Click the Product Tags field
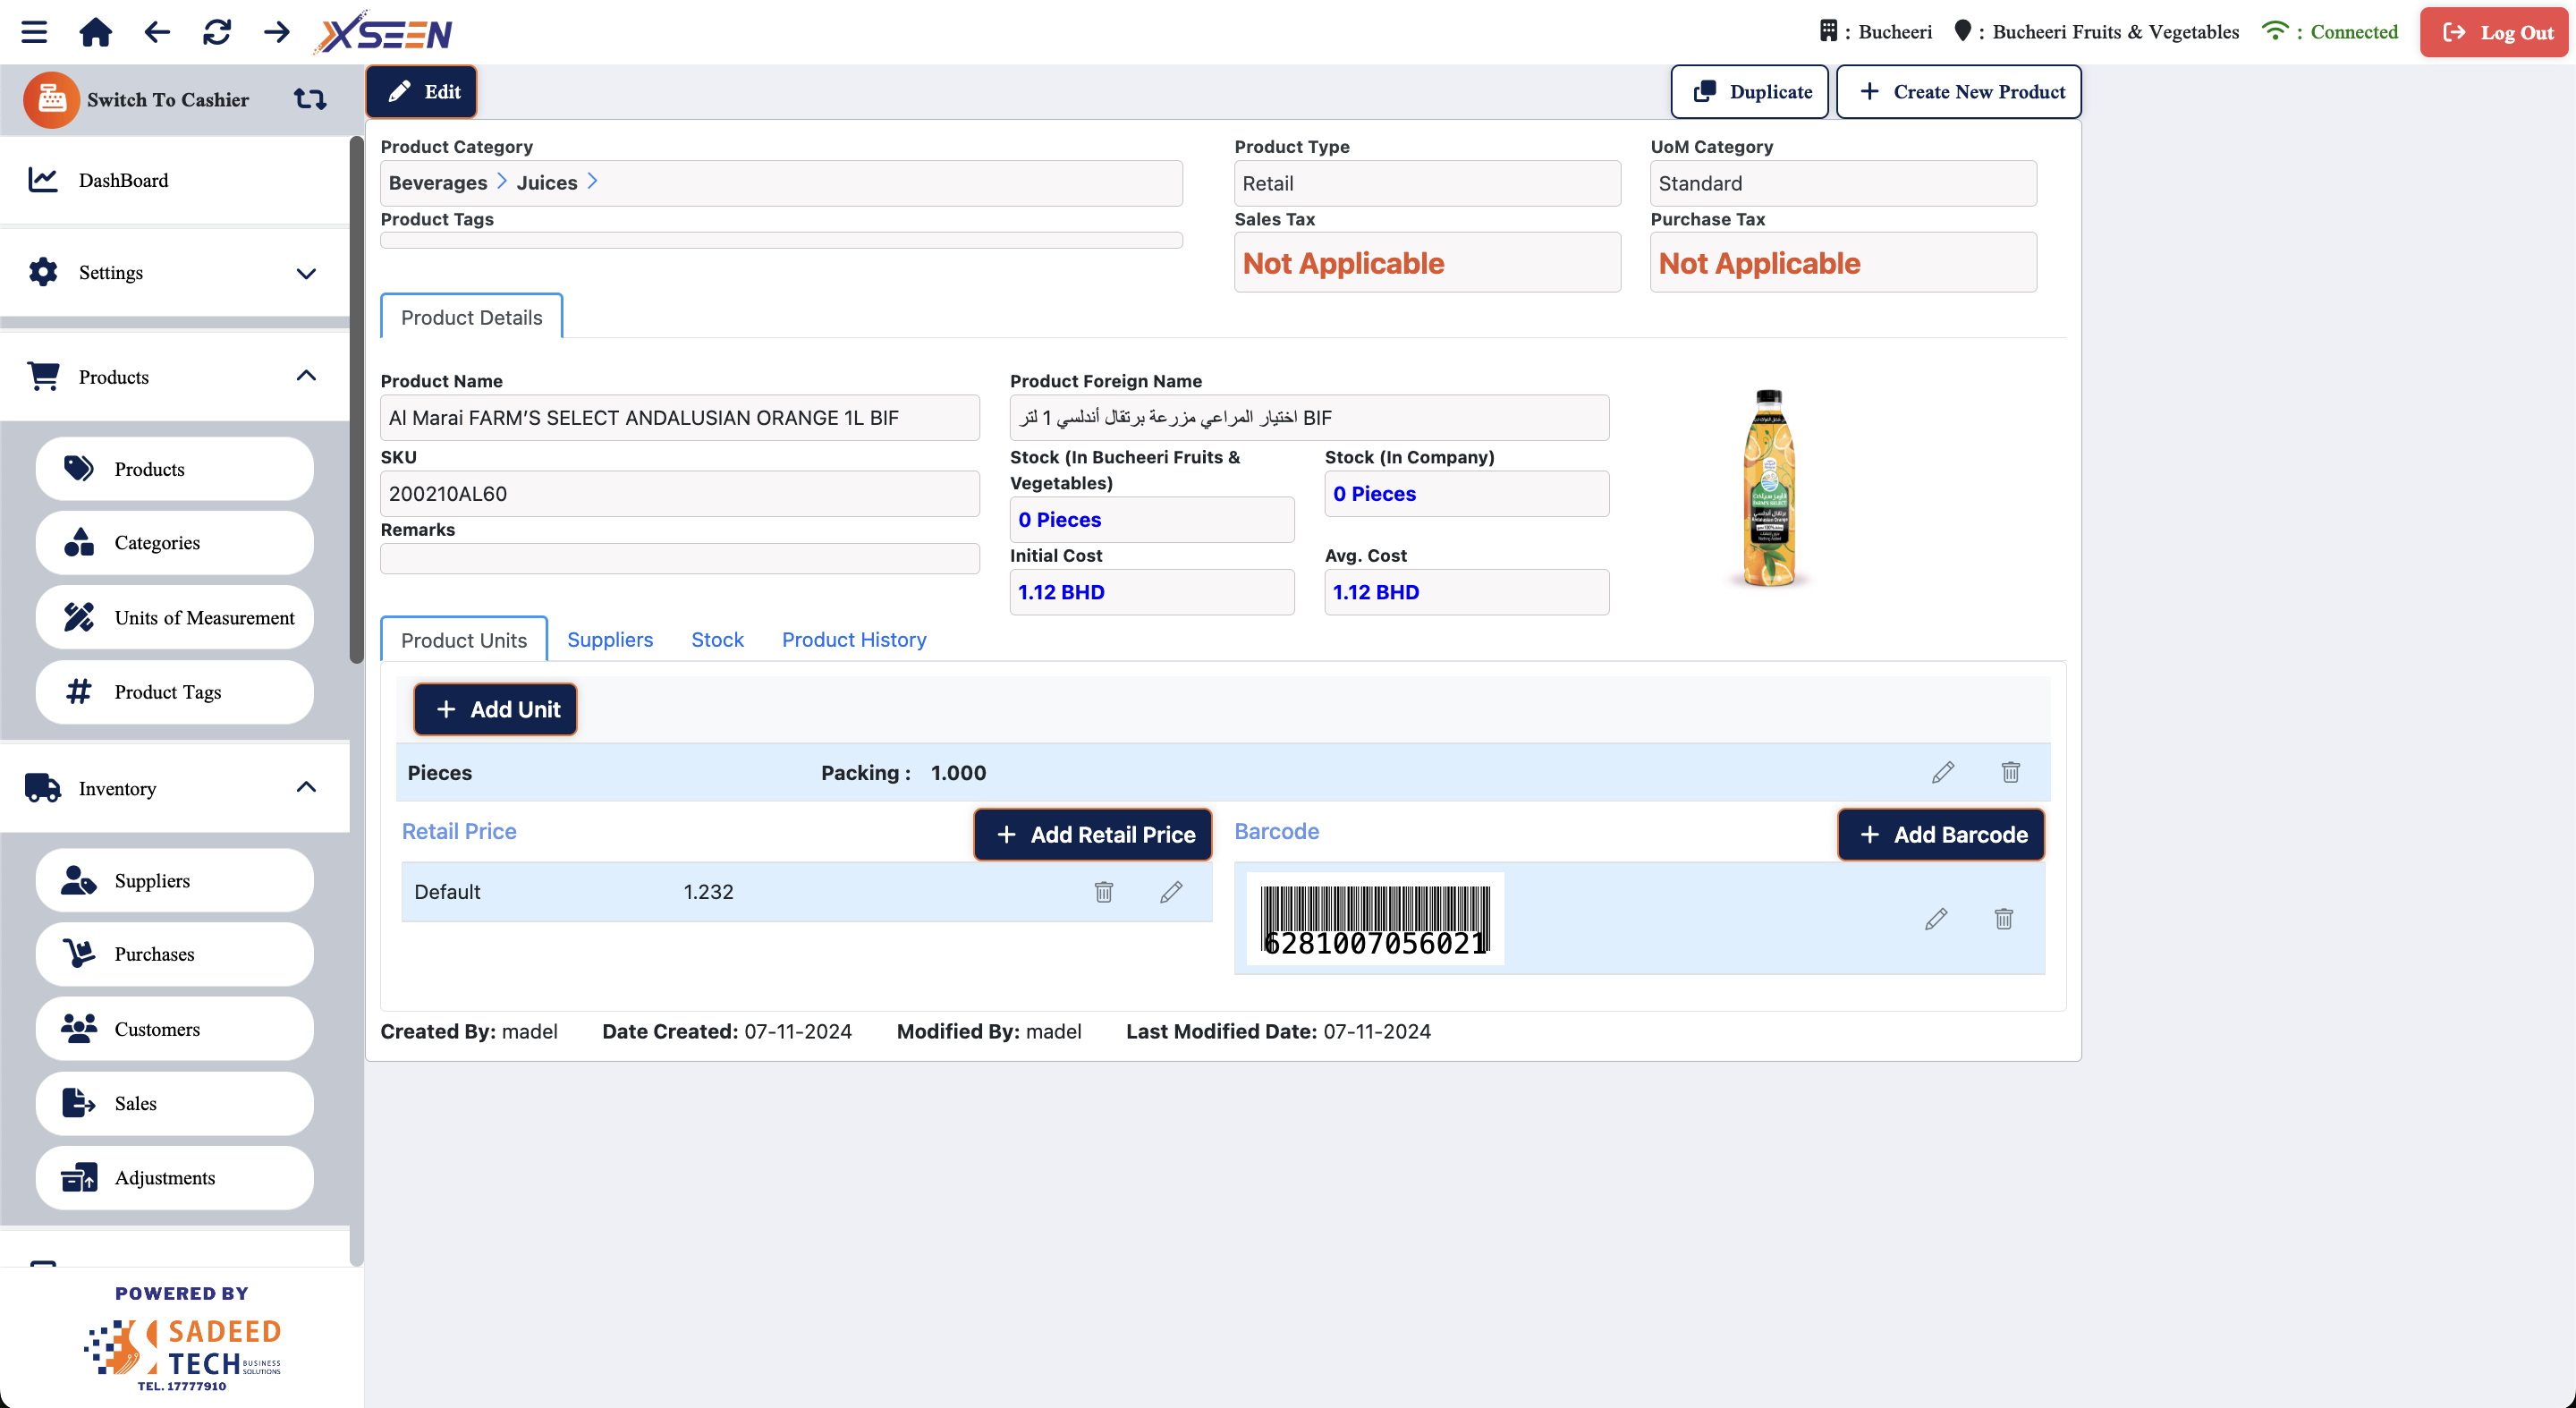The width and height of the screenshot is (2576, 1408). tap(782, 240)
